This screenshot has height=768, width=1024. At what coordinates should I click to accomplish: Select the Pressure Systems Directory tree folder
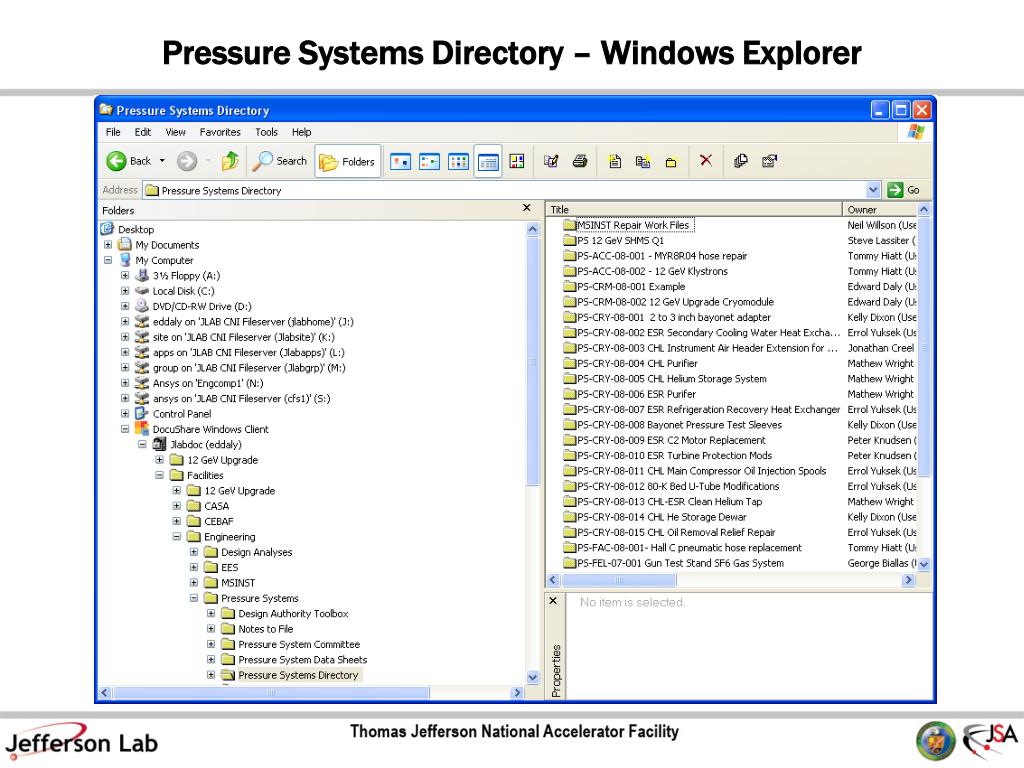pyautogui.click(x=298, y=675)
